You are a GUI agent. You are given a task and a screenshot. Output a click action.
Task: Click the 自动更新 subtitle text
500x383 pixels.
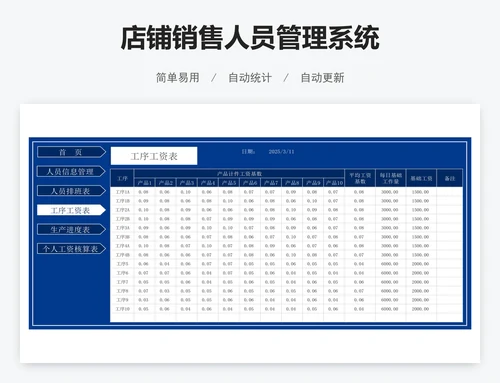click(322, 78)
